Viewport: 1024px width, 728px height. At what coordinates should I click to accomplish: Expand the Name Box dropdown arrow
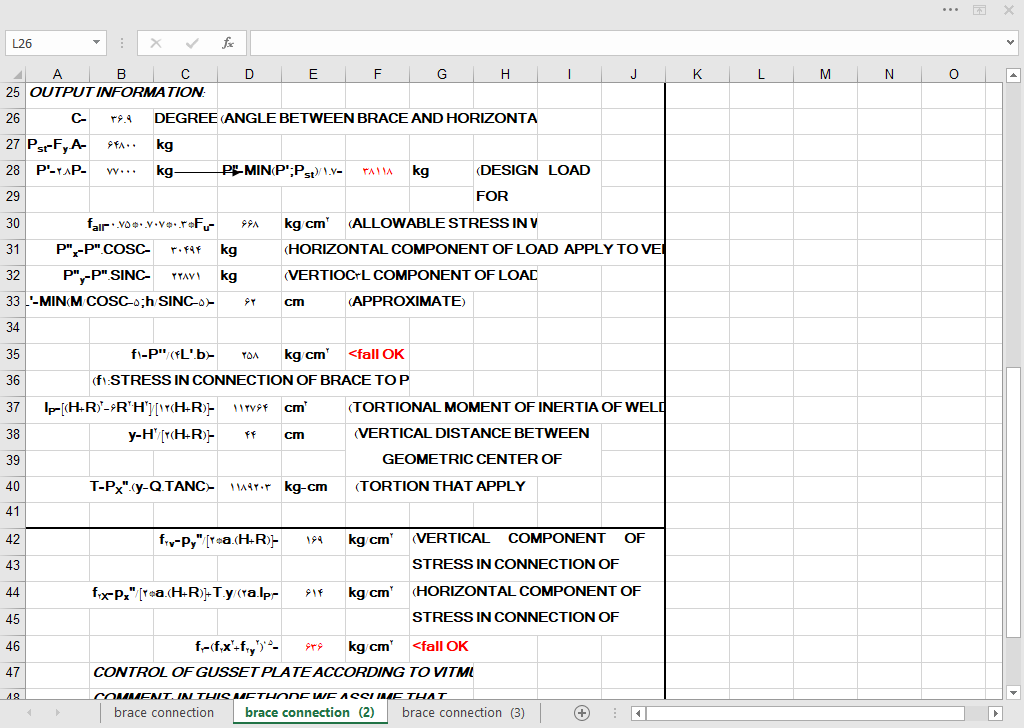(96, 43)
